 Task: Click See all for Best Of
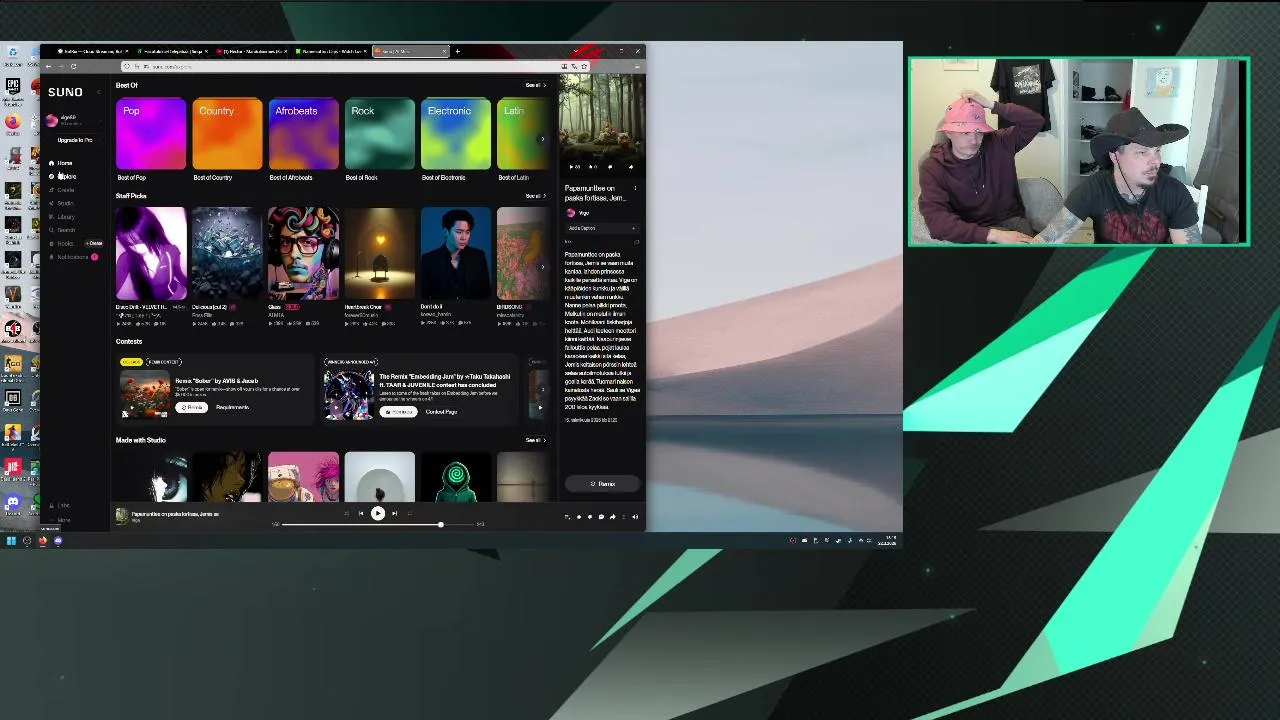tap(535, 85)
